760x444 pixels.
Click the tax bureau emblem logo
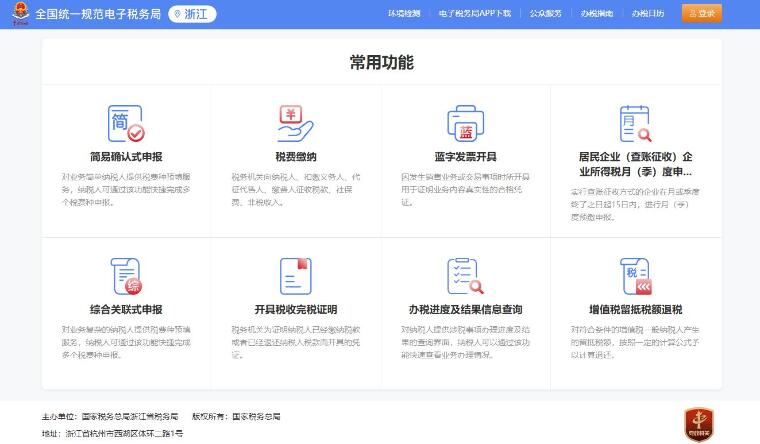[x=16, y=14]
